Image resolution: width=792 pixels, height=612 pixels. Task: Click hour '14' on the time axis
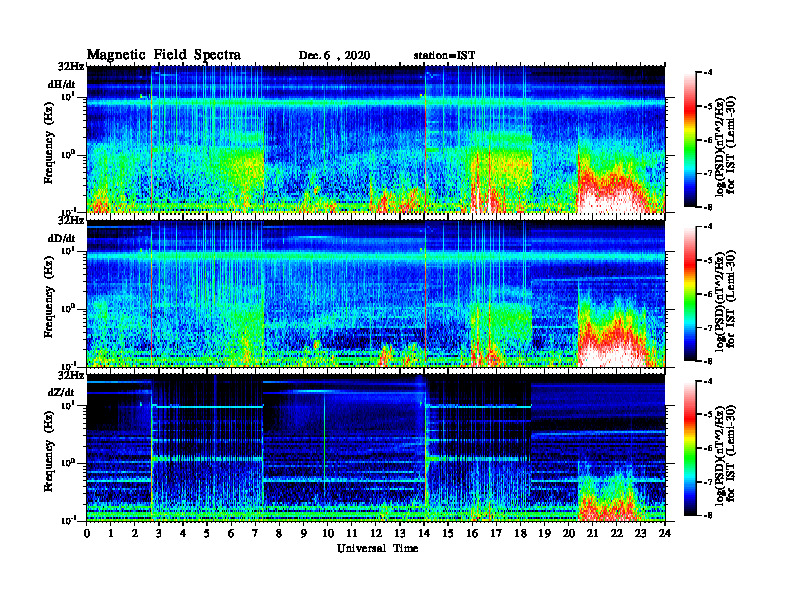pos(424,533)
